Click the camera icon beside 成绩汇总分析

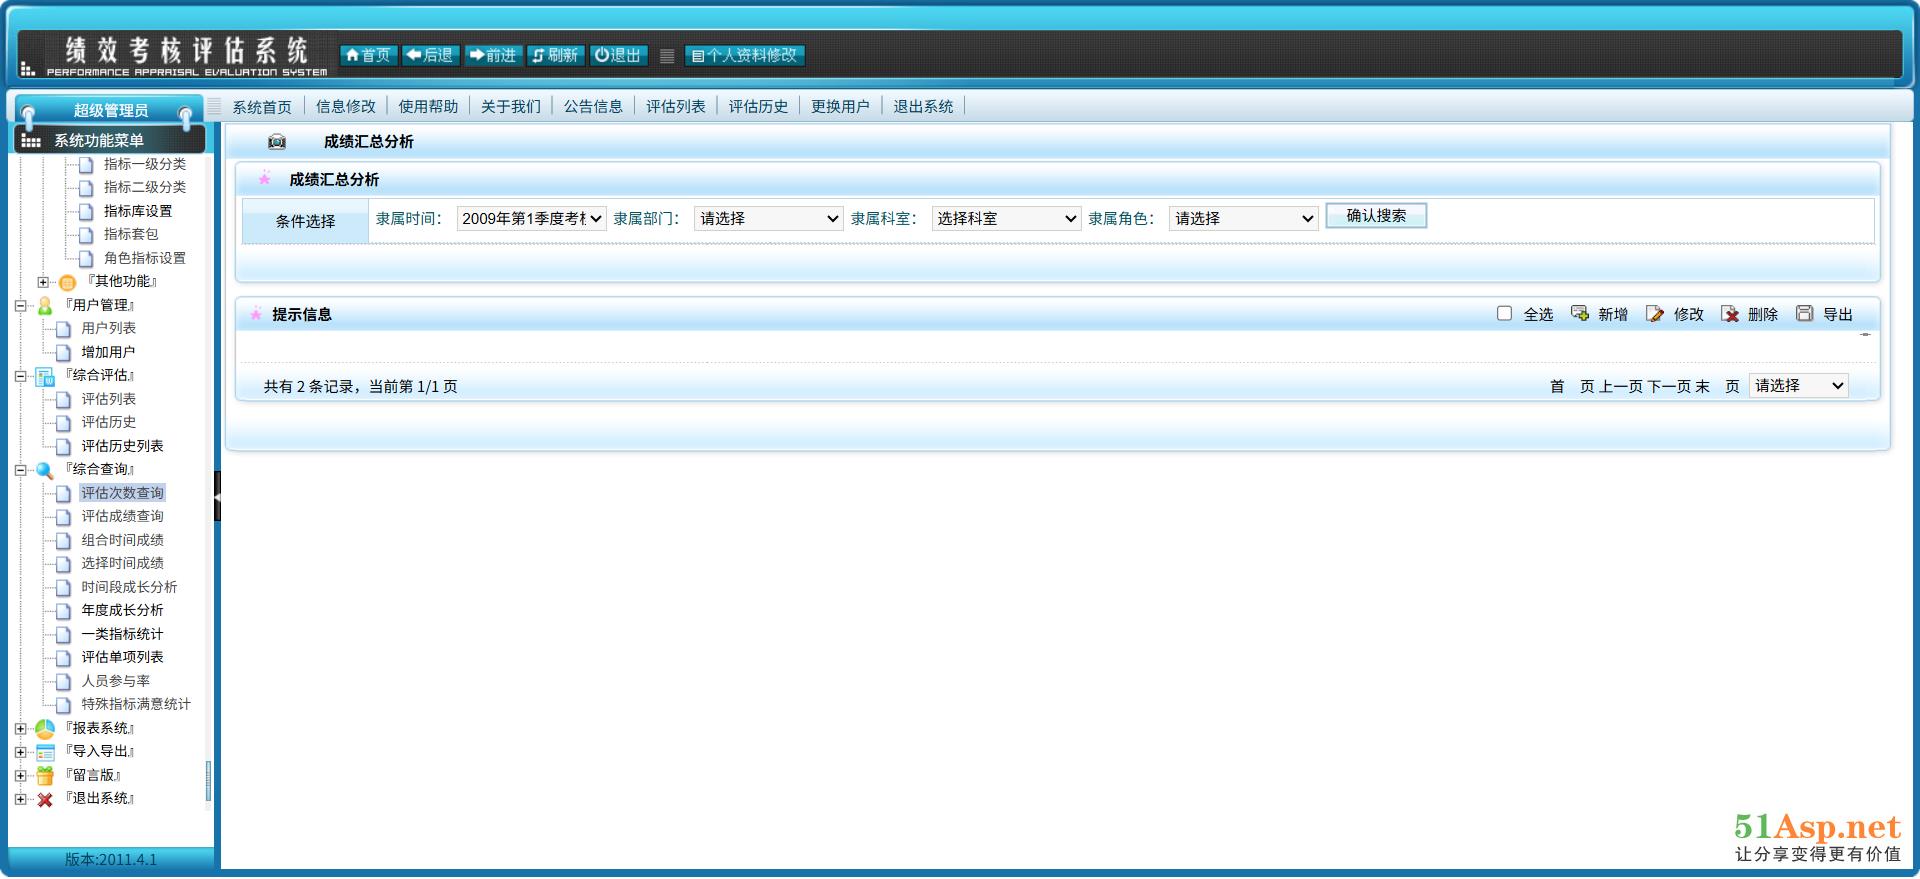(277, 142)
